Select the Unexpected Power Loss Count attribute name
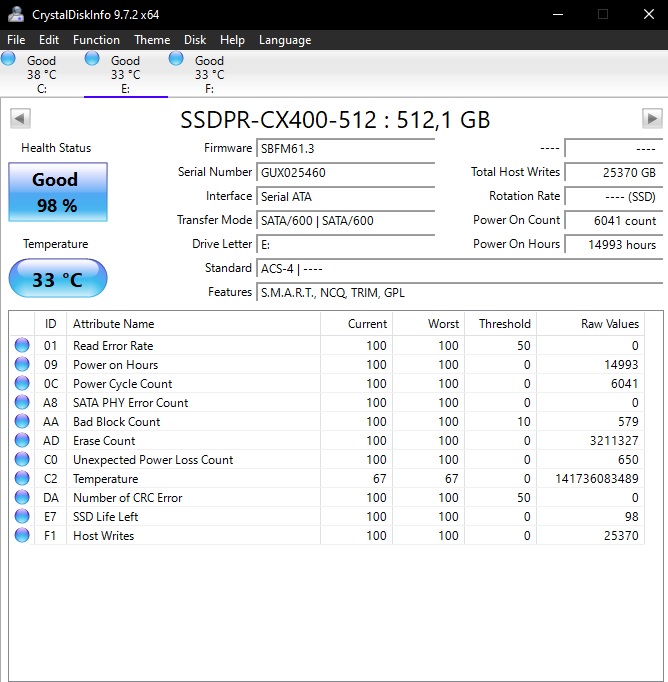This screenshot has height=682, width=668. (x=153, y=460)
